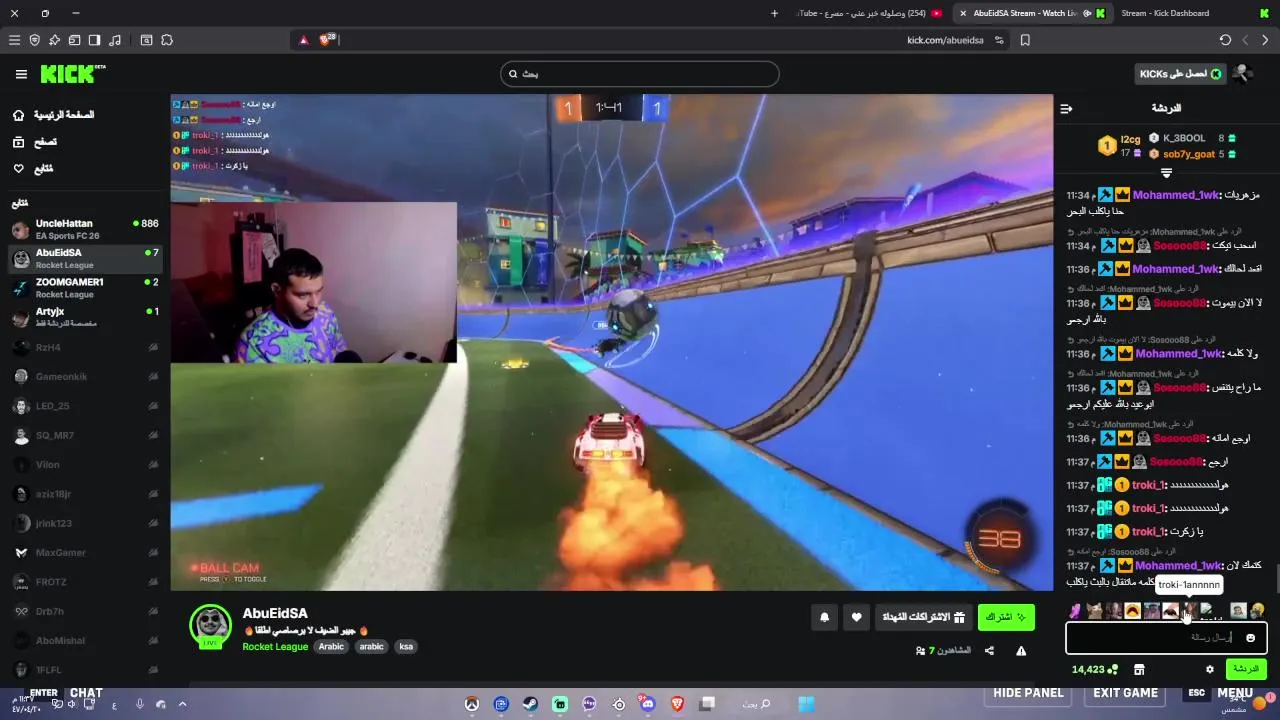1280x720 pixels.
Task: Click the share icon below video
Action: pyautogui.click(x=989, y=651)
